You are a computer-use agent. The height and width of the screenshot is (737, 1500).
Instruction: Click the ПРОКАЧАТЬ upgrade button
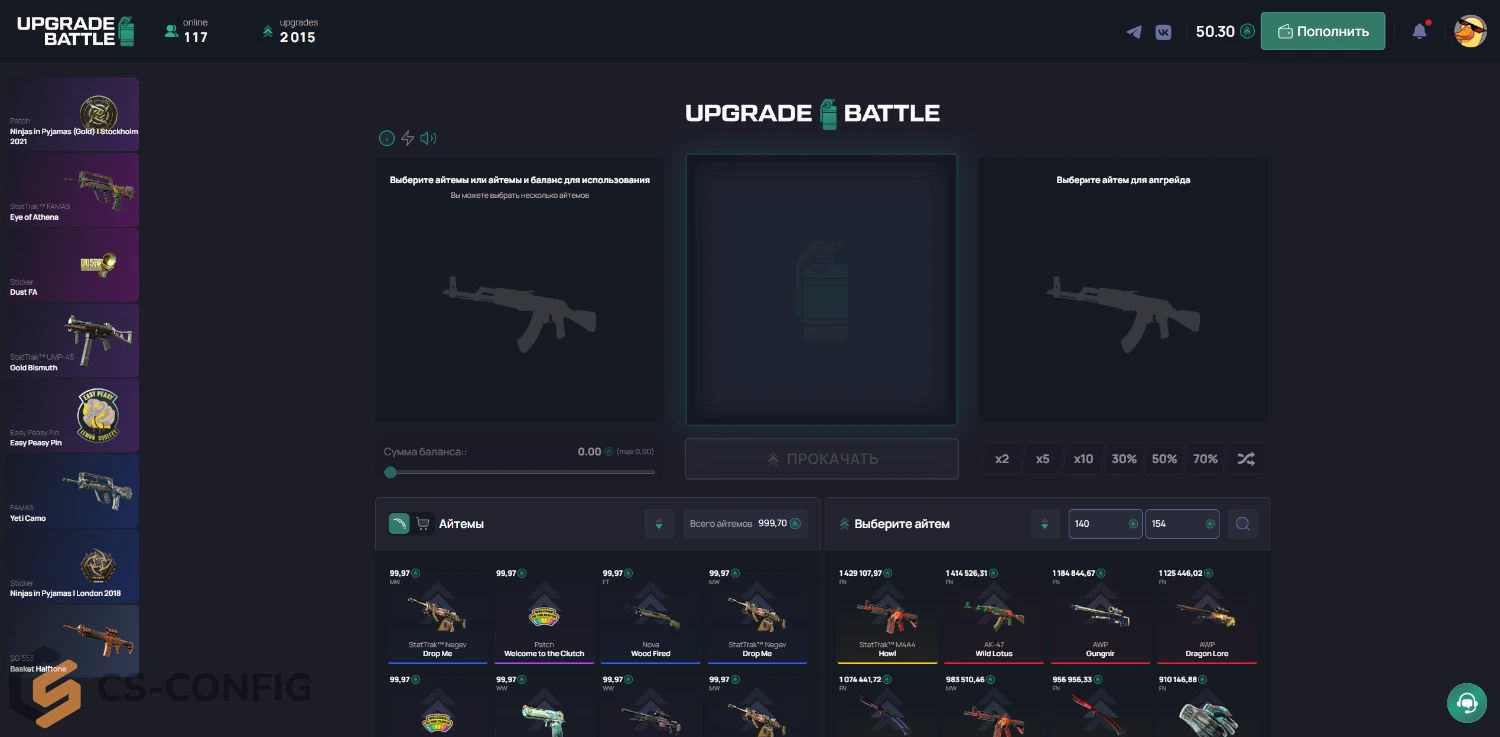coord(821,459)
